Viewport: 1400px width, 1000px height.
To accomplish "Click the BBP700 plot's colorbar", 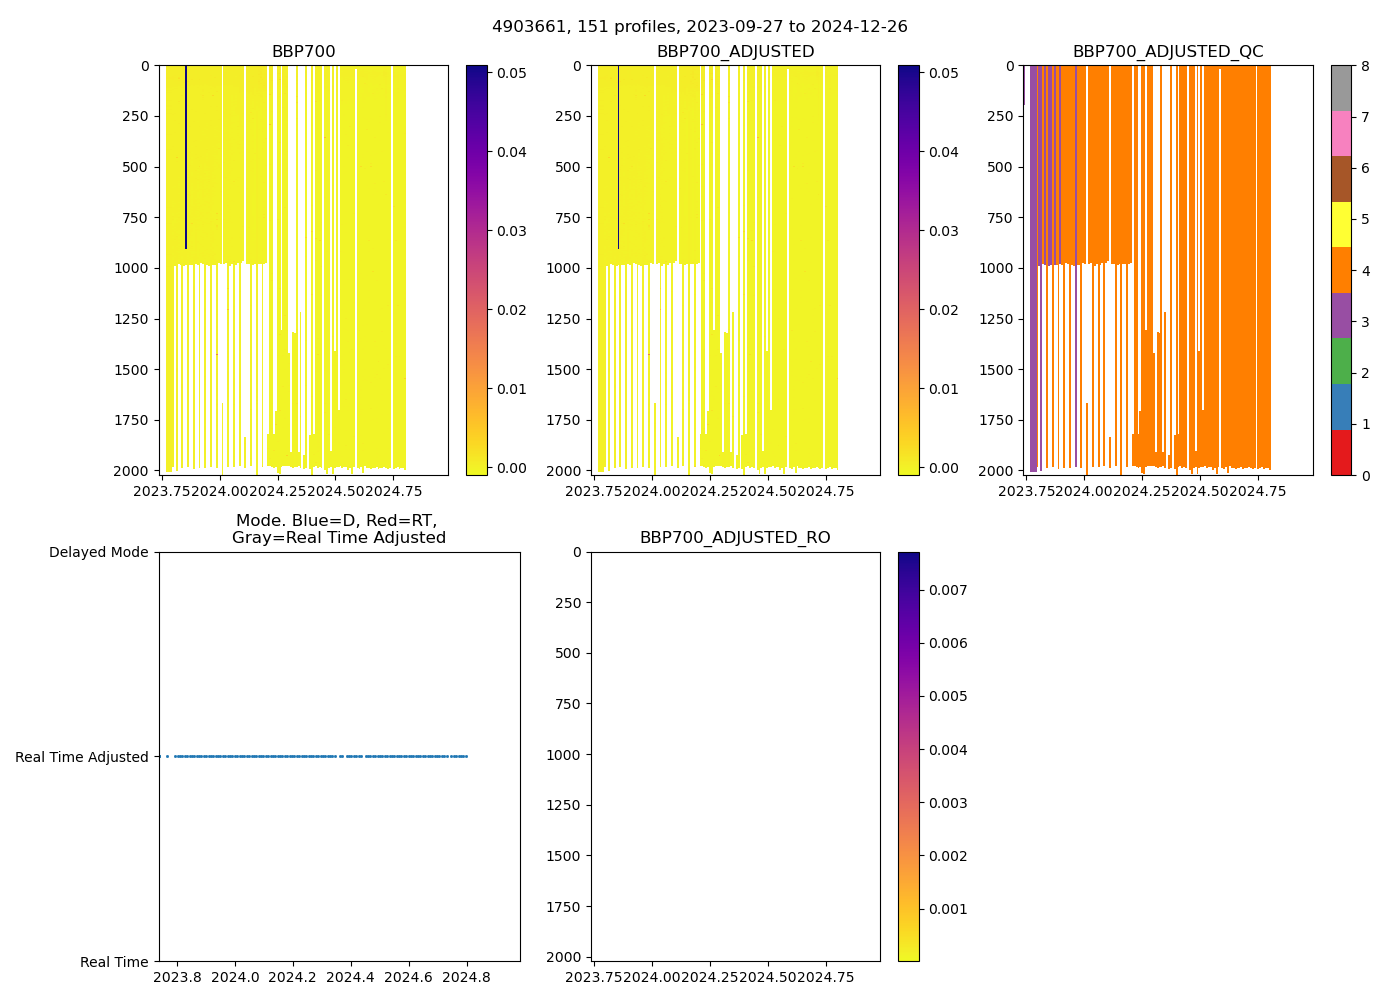I will tap(476, 270).
